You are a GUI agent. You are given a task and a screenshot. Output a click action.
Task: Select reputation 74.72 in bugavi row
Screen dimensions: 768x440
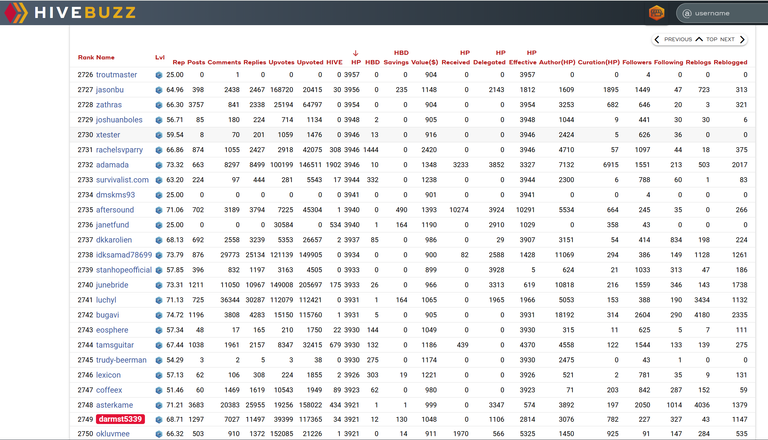tap(175, 315)
